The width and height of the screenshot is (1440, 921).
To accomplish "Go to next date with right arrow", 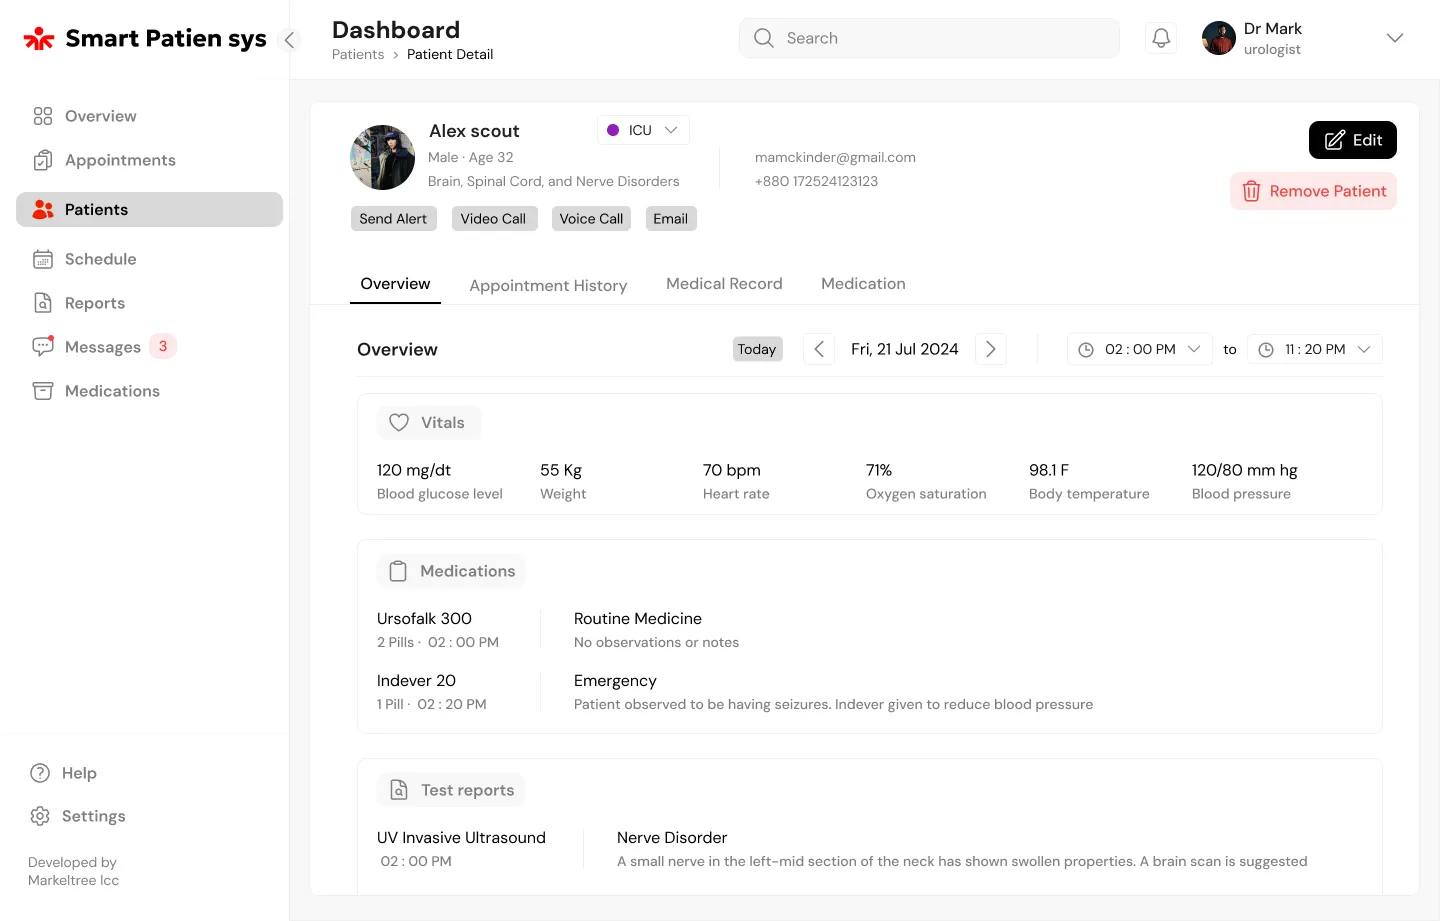I will tap(990, 349).
